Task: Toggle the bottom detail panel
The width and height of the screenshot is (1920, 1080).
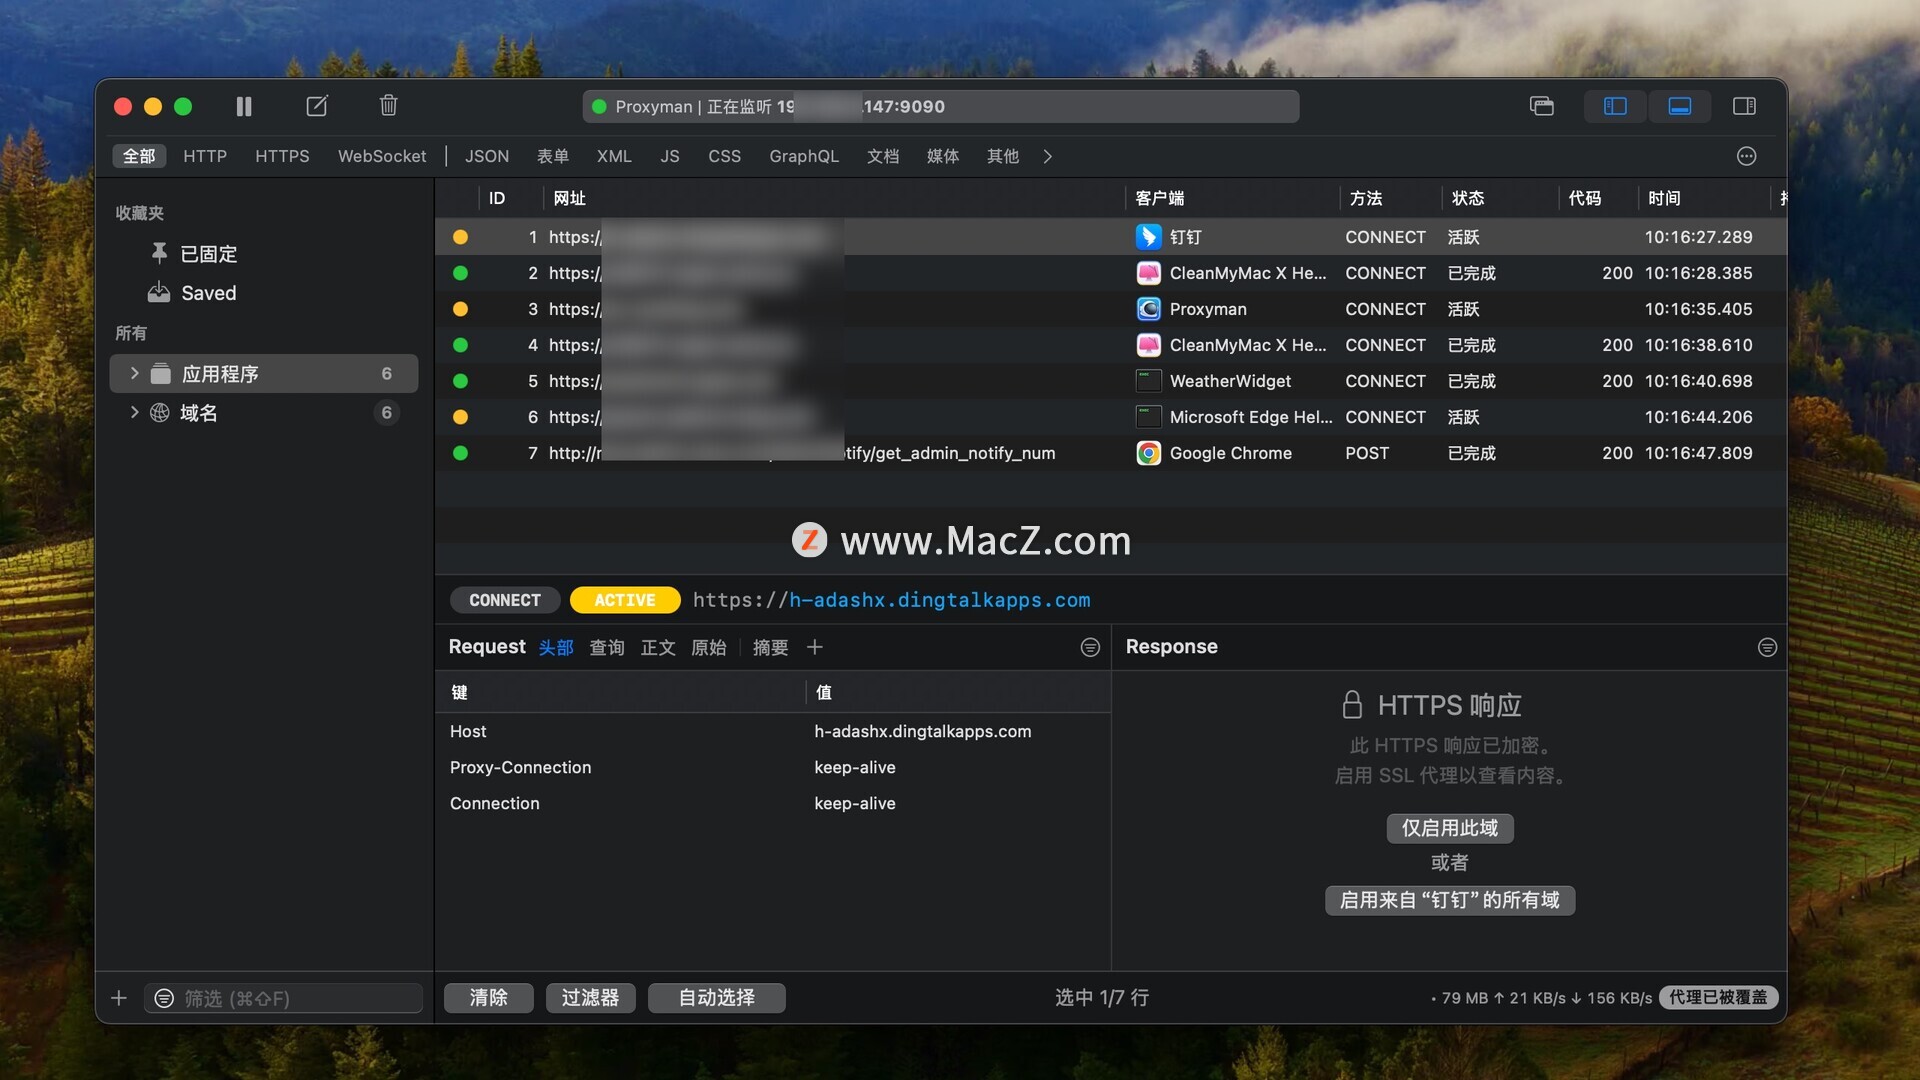Action: tap(1679, 106)
